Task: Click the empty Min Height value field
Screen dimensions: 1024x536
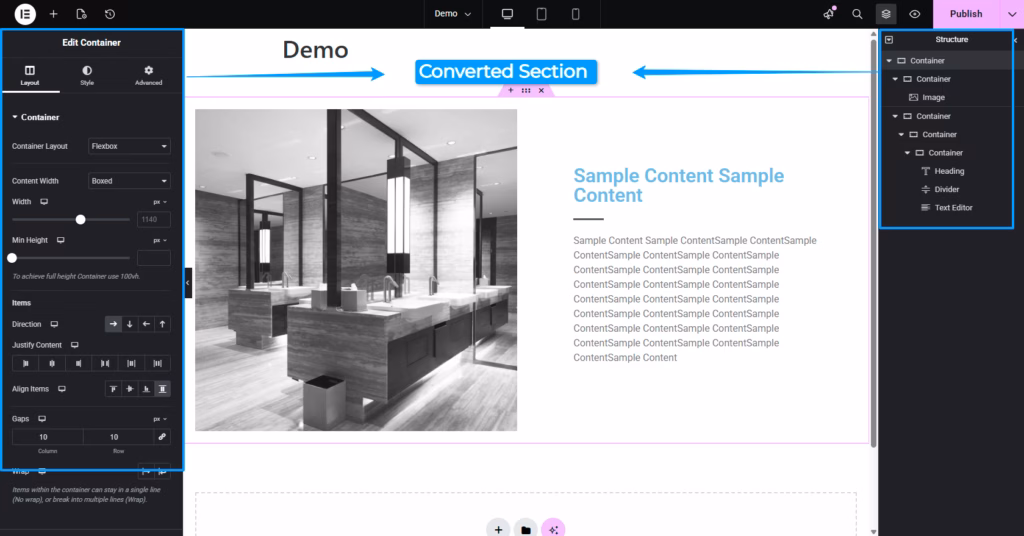Action: 154,258
